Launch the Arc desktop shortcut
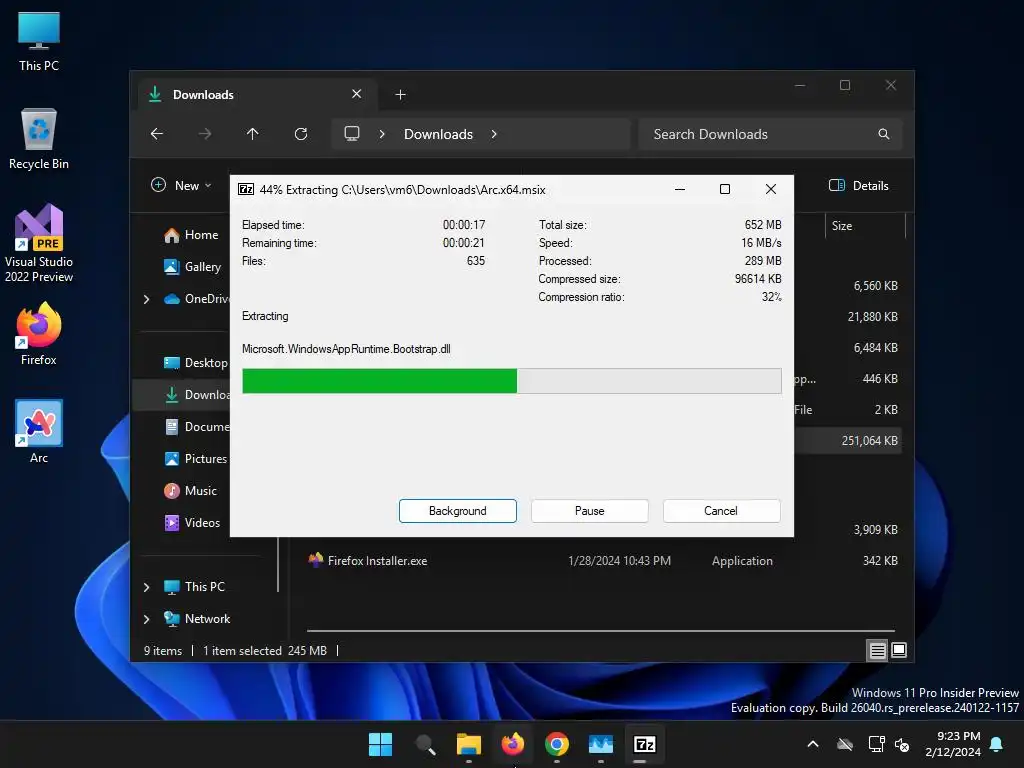Screen dimensions: 1024x768 [39, 432]
